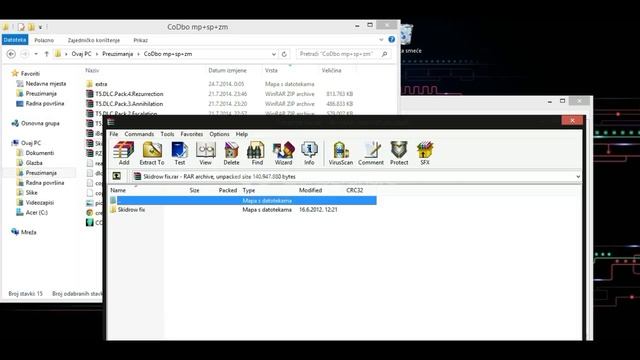Image resolution: width=640 pixels, height=360 pixels.
Task: Sort WinRAR list by Type column
Action: [x=249, y=190]
